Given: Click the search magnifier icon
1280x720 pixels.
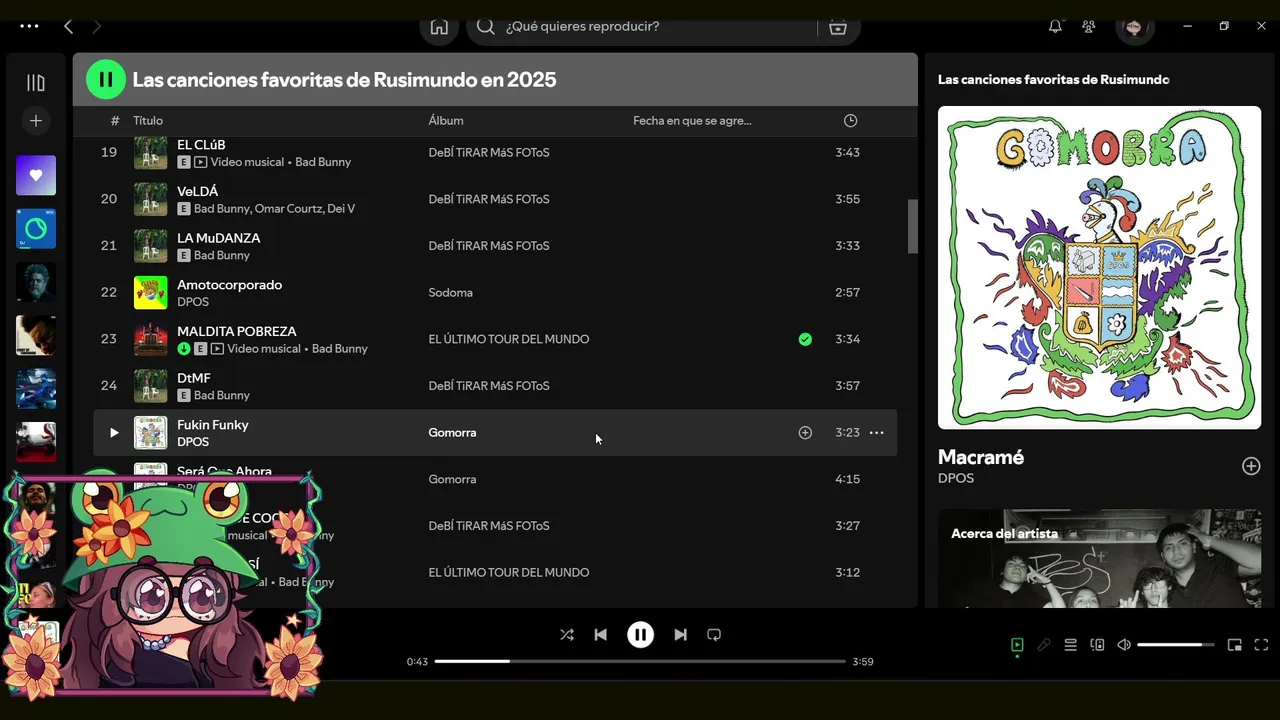Looking at the screenshot, I should pyautogui.click(x=486, y=27).
